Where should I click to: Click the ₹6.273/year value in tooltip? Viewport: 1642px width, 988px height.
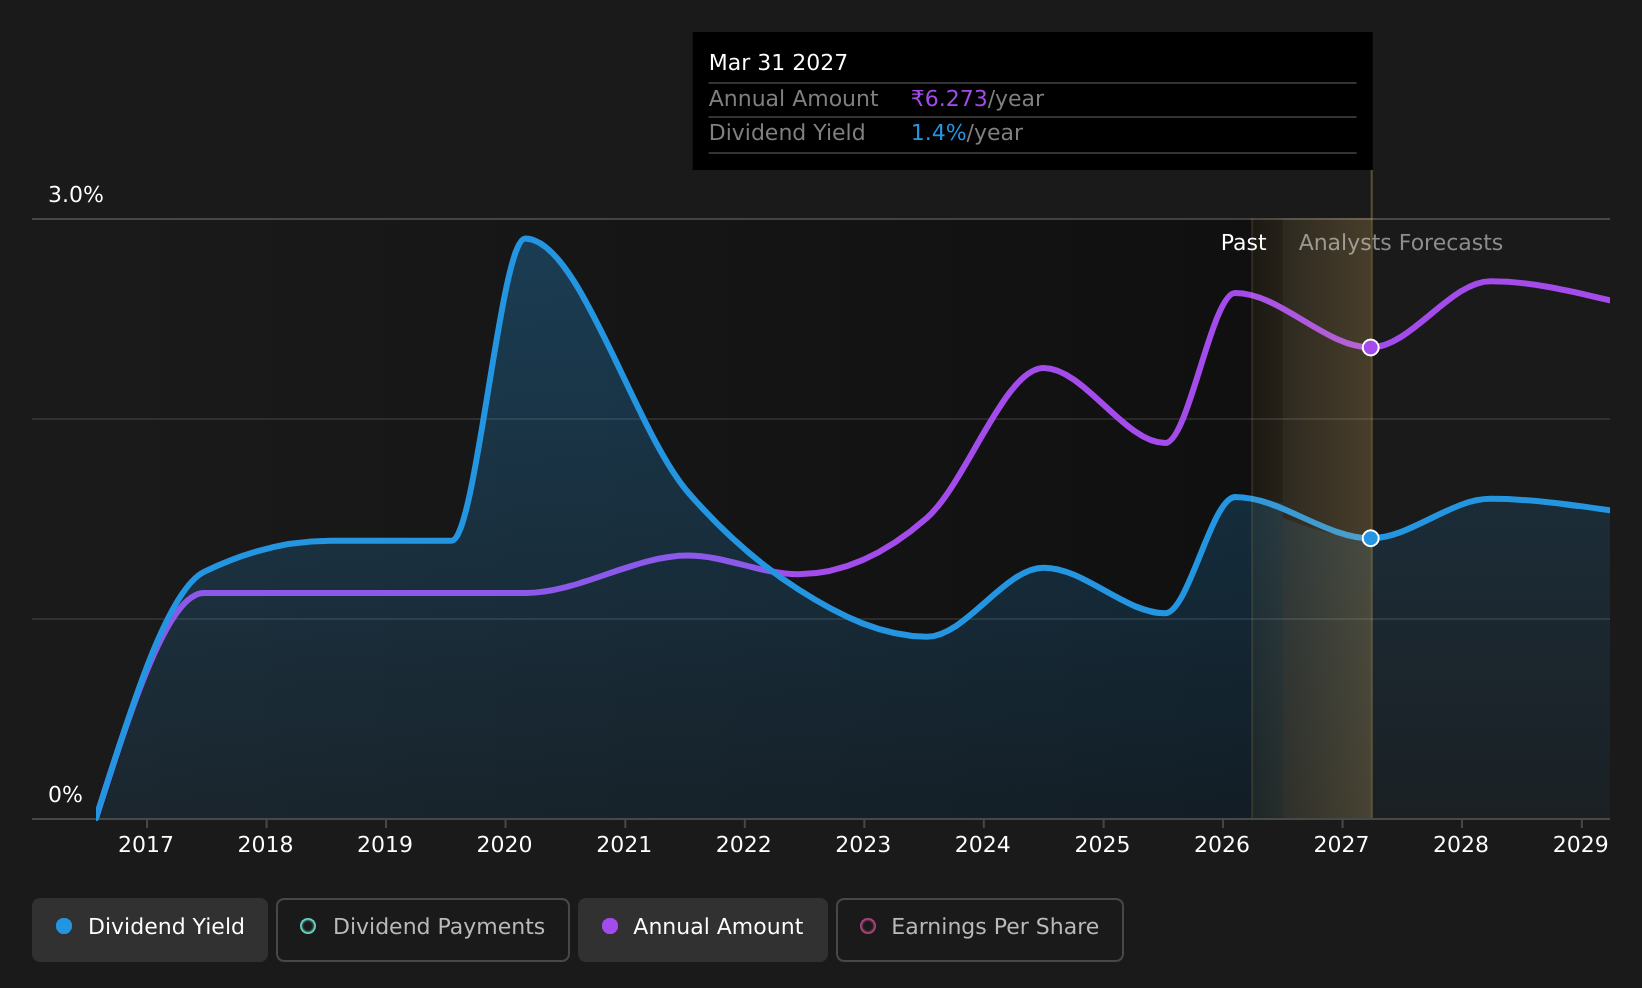977,99
